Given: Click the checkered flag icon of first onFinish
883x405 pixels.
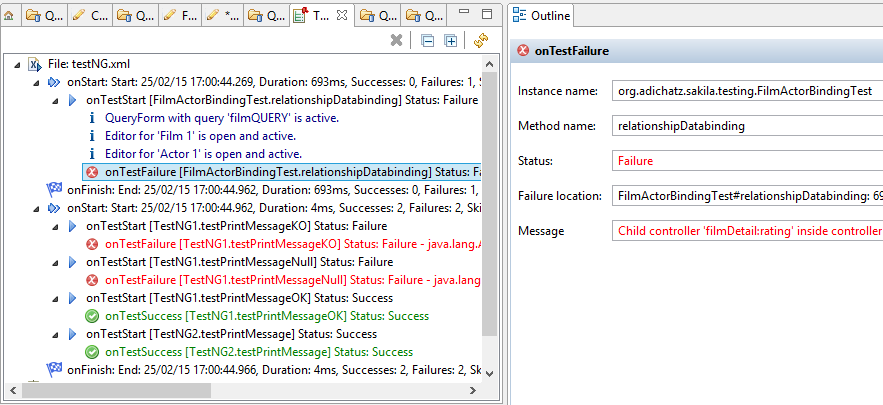Looking at the screenshot, I should pyautogui.click(x=54, y=190).
